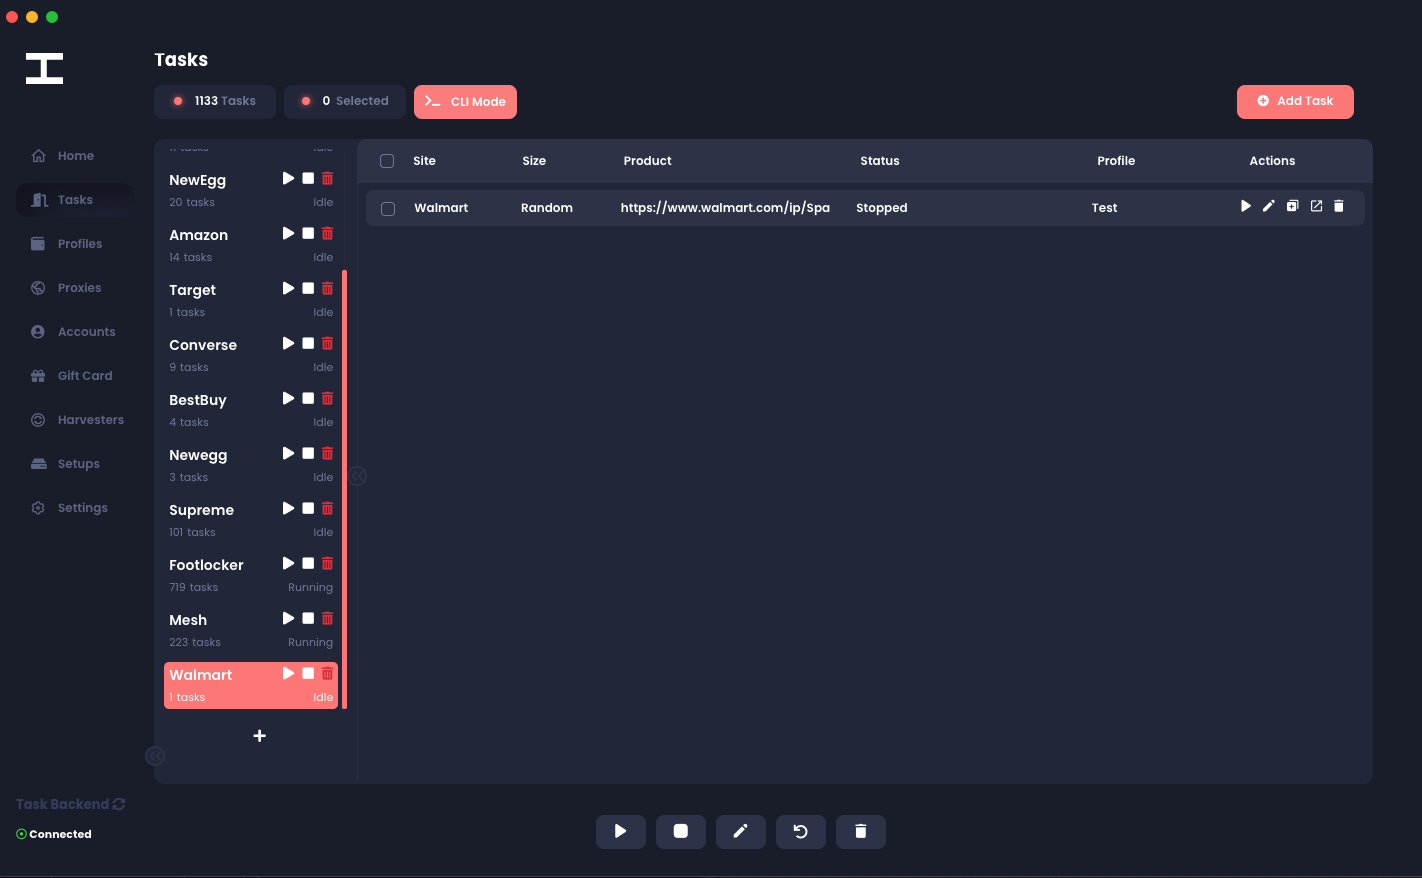Stop the Amazon task group
Image resolution: width=1422 pixels, height=878 pixels.
[x=308, y=233]
